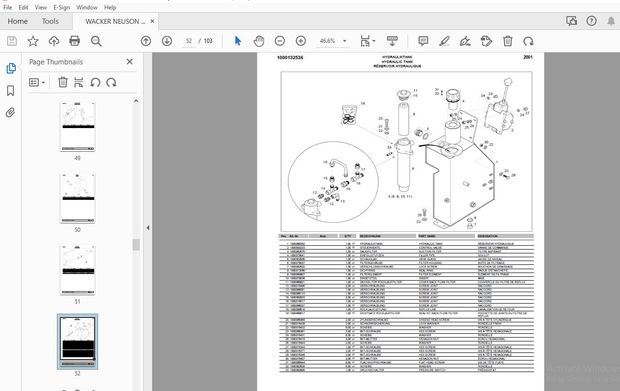Delete pages using thumbnails panel trash icon
The width and height of the screenshot is (620, 391).
[x=62, y=82]
